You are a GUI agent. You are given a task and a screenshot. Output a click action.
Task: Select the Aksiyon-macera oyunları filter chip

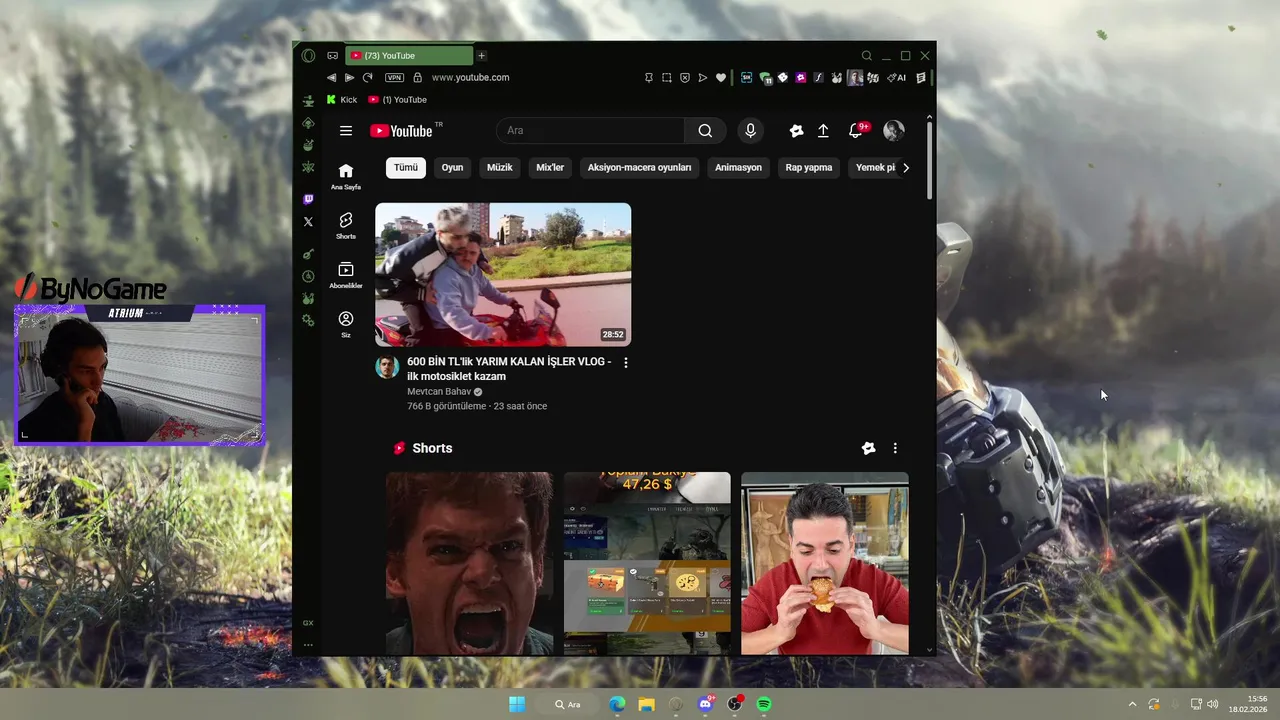[x=639, y=168]
